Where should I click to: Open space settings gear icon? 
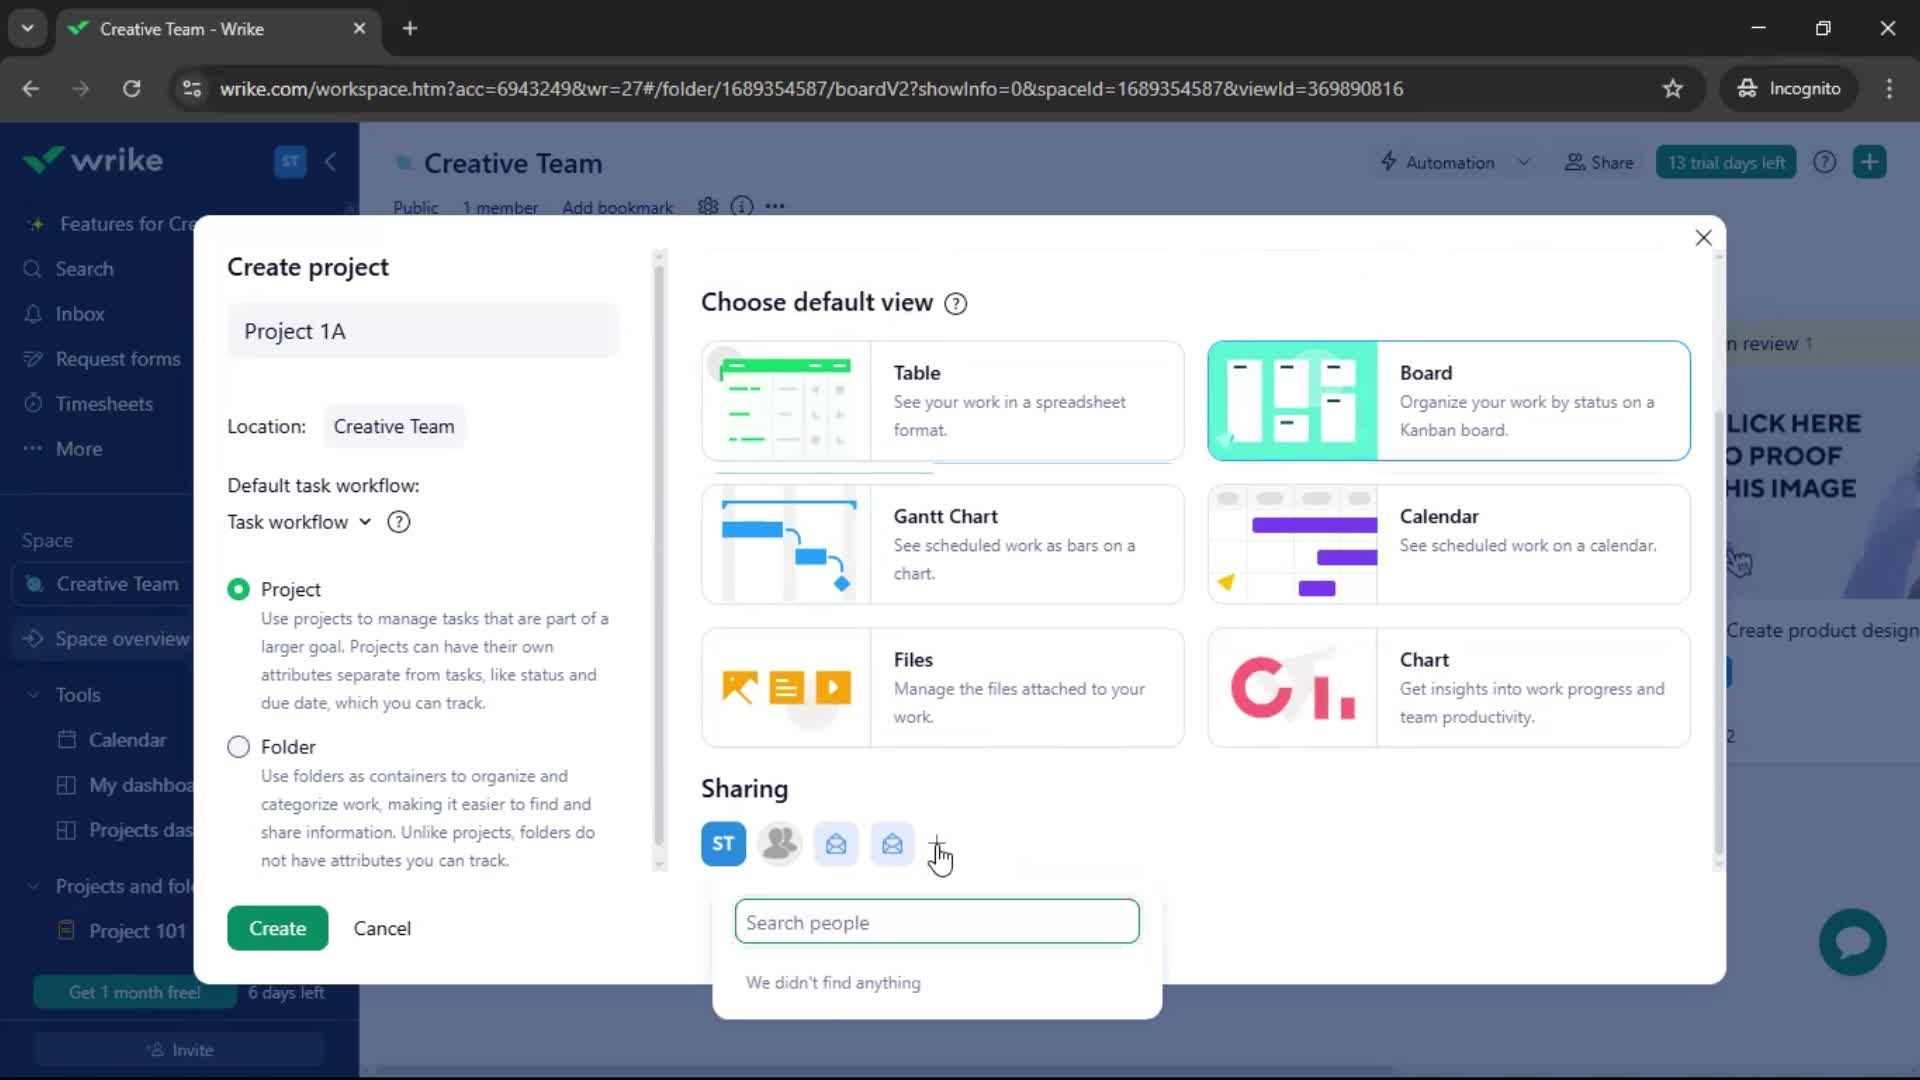[708, 206]
